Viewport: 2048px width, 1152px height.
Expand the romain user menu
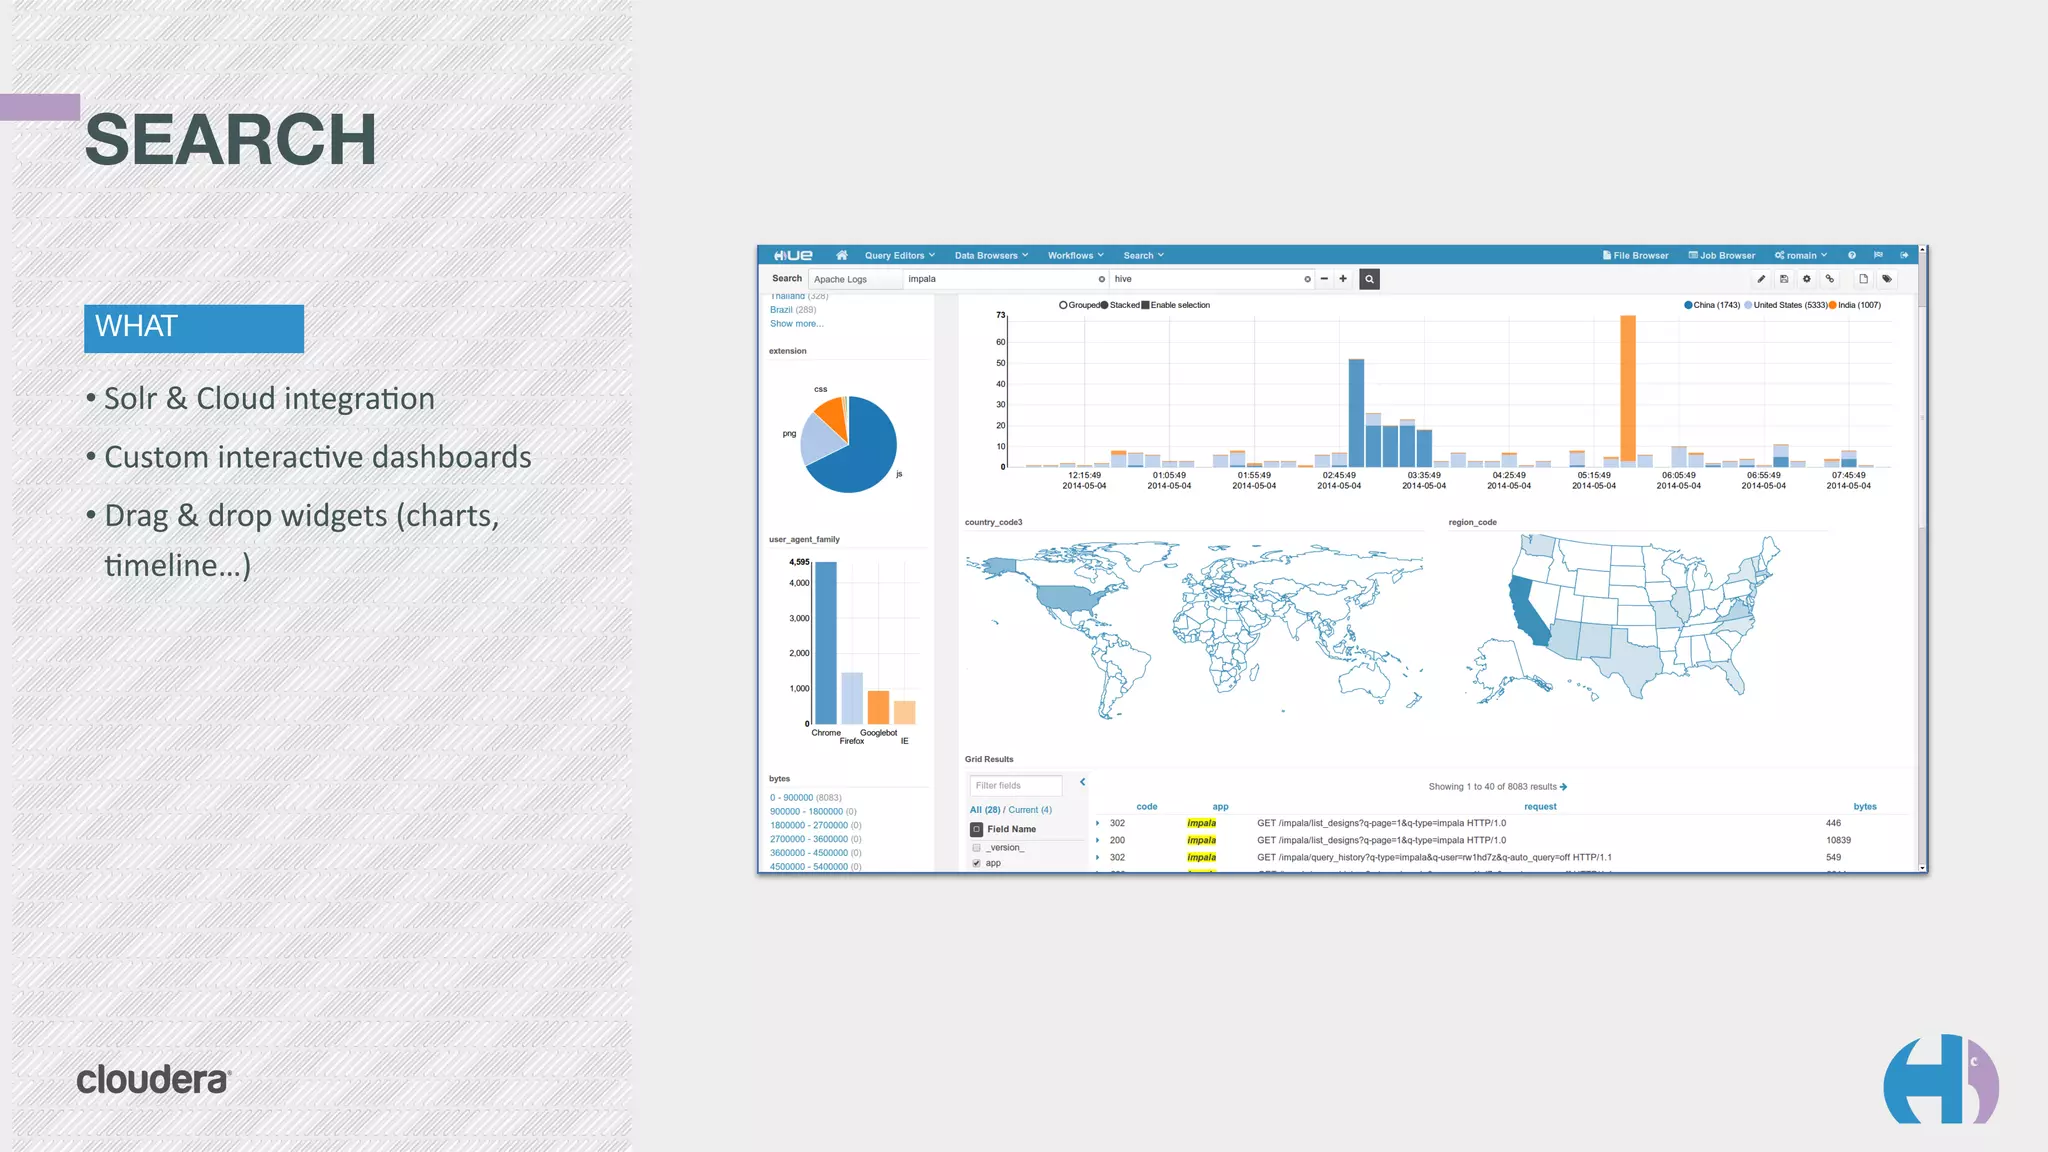point(1801,255)
